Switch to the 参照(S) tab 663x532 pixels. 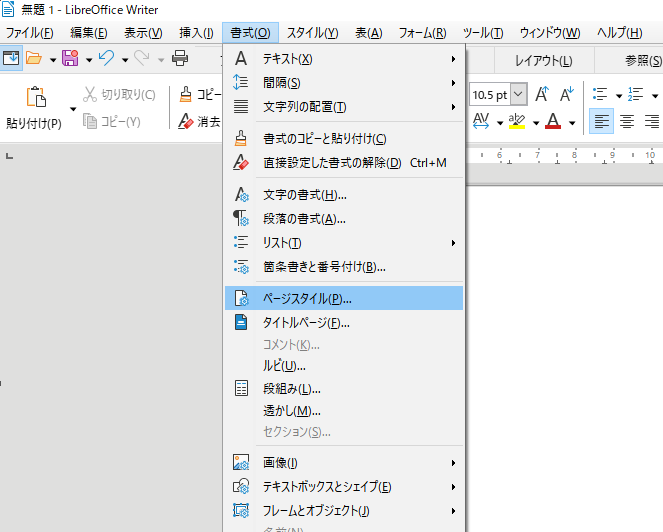643,60
